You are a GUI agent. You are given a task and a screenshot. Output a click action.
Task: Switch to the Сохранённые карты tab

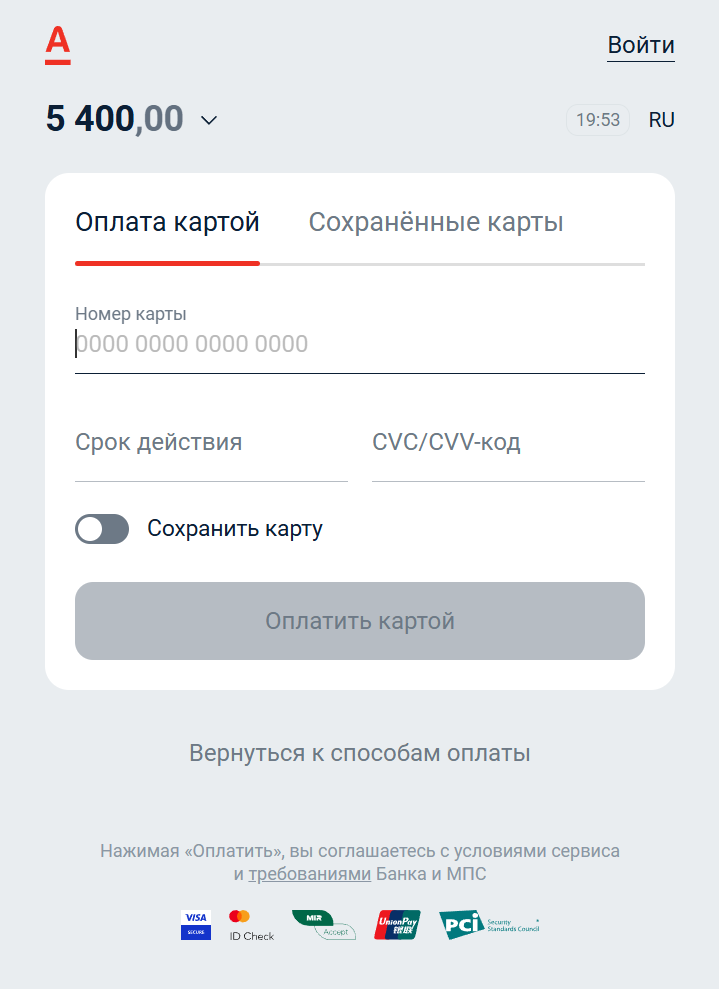pos(436,222)
